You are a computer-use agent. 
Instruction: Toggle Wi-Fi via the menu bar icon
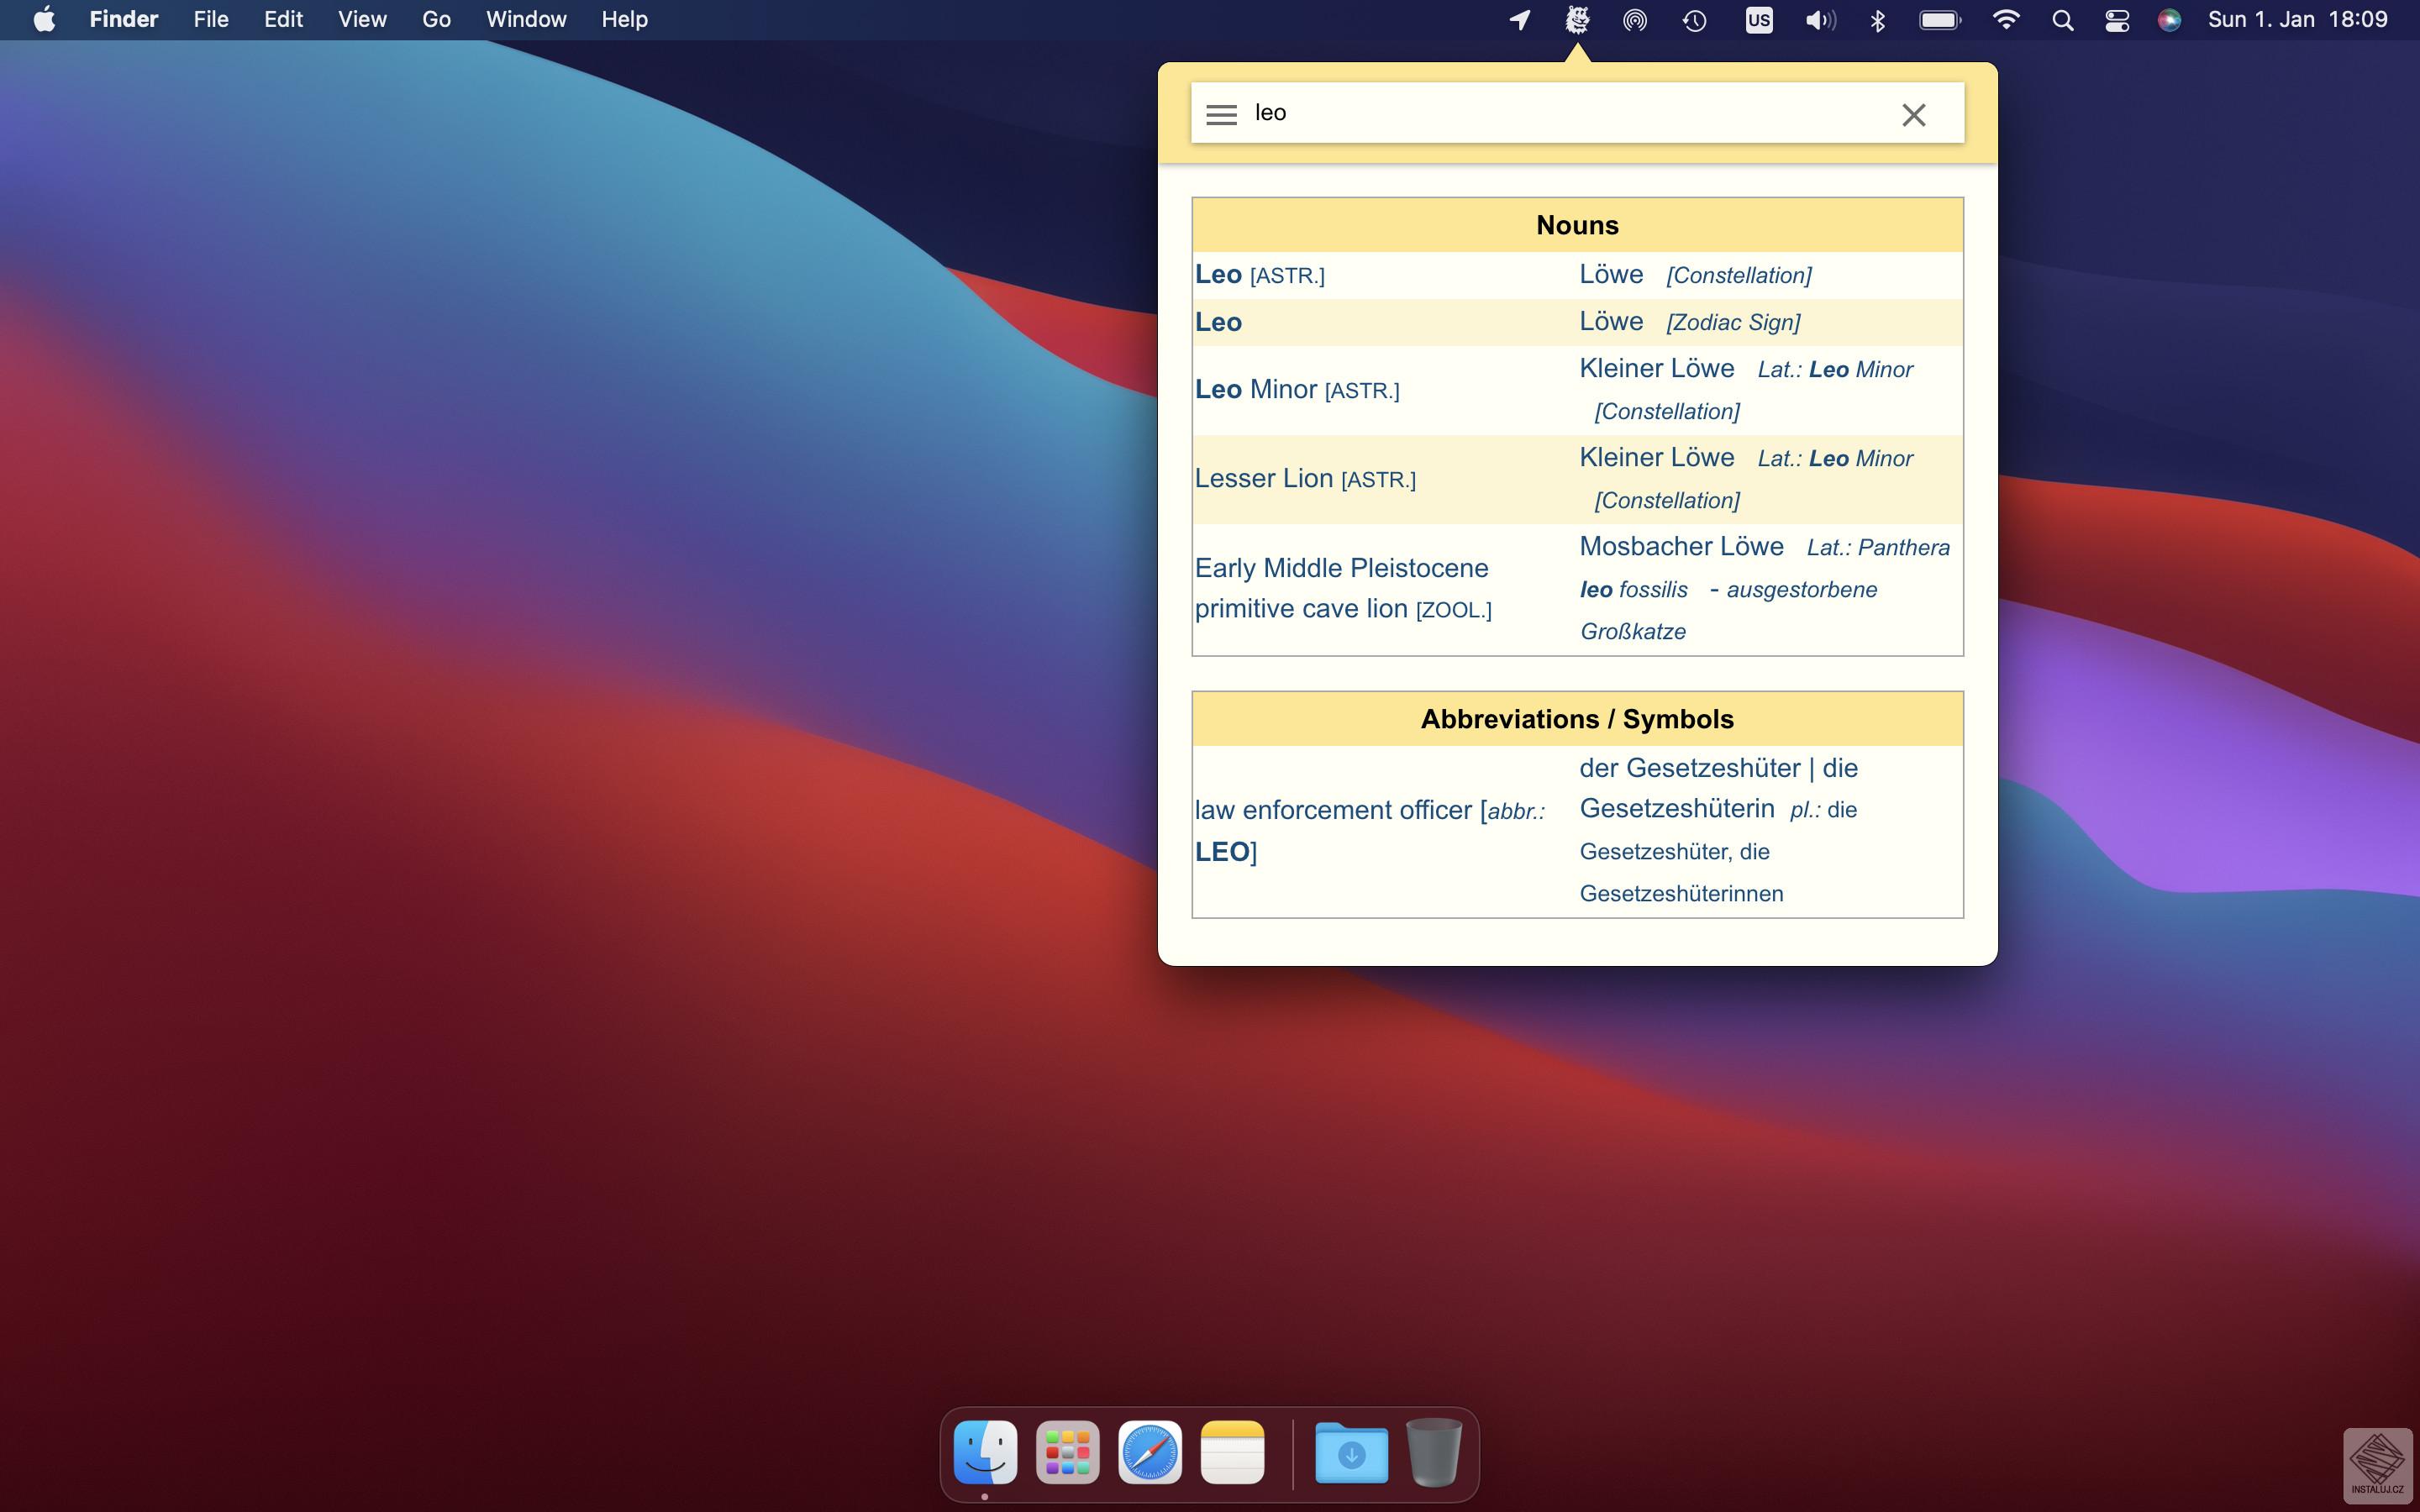(2007, 19)
